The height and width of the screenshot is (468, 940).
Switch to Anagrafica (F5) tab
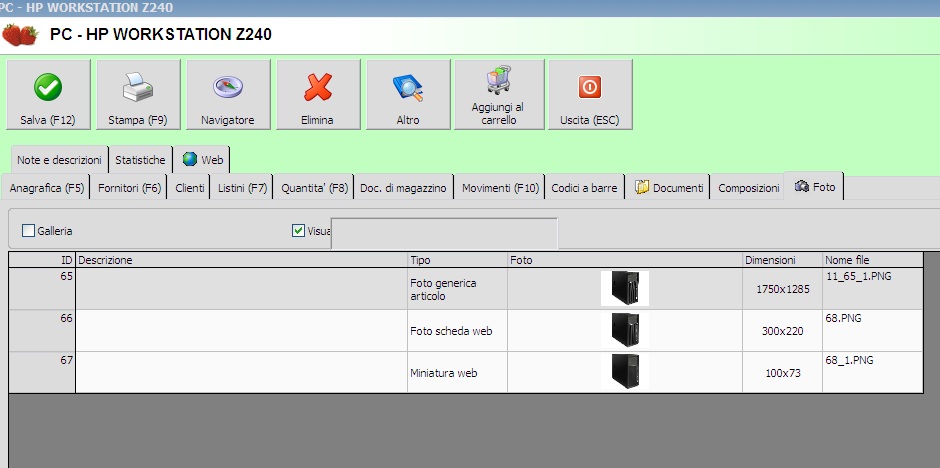coord(46,188)
